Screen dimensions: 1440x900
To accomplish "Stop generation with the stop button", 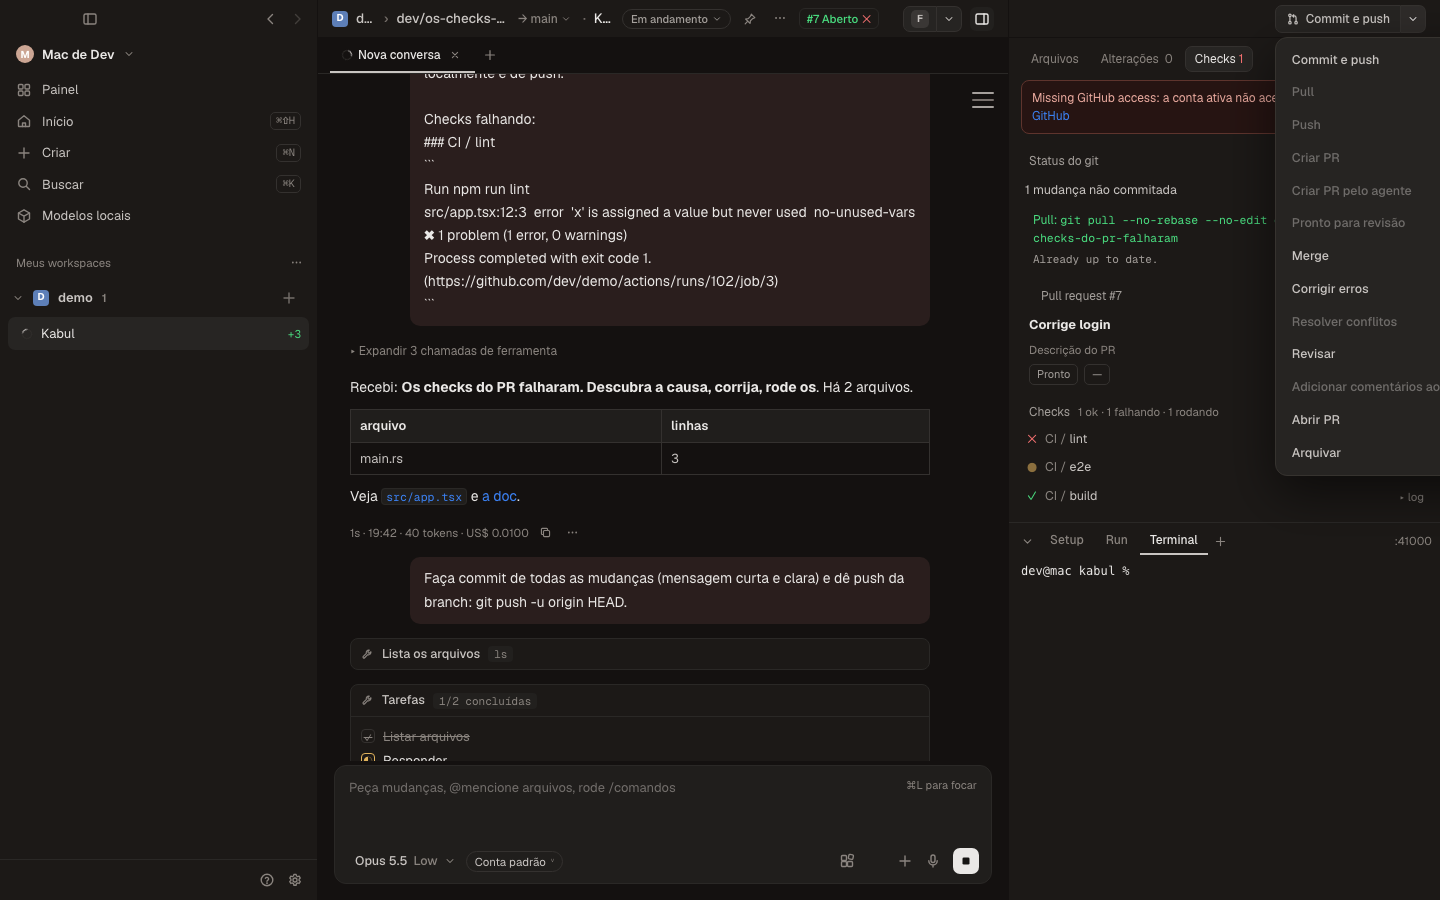I will [x=966, y=861].
